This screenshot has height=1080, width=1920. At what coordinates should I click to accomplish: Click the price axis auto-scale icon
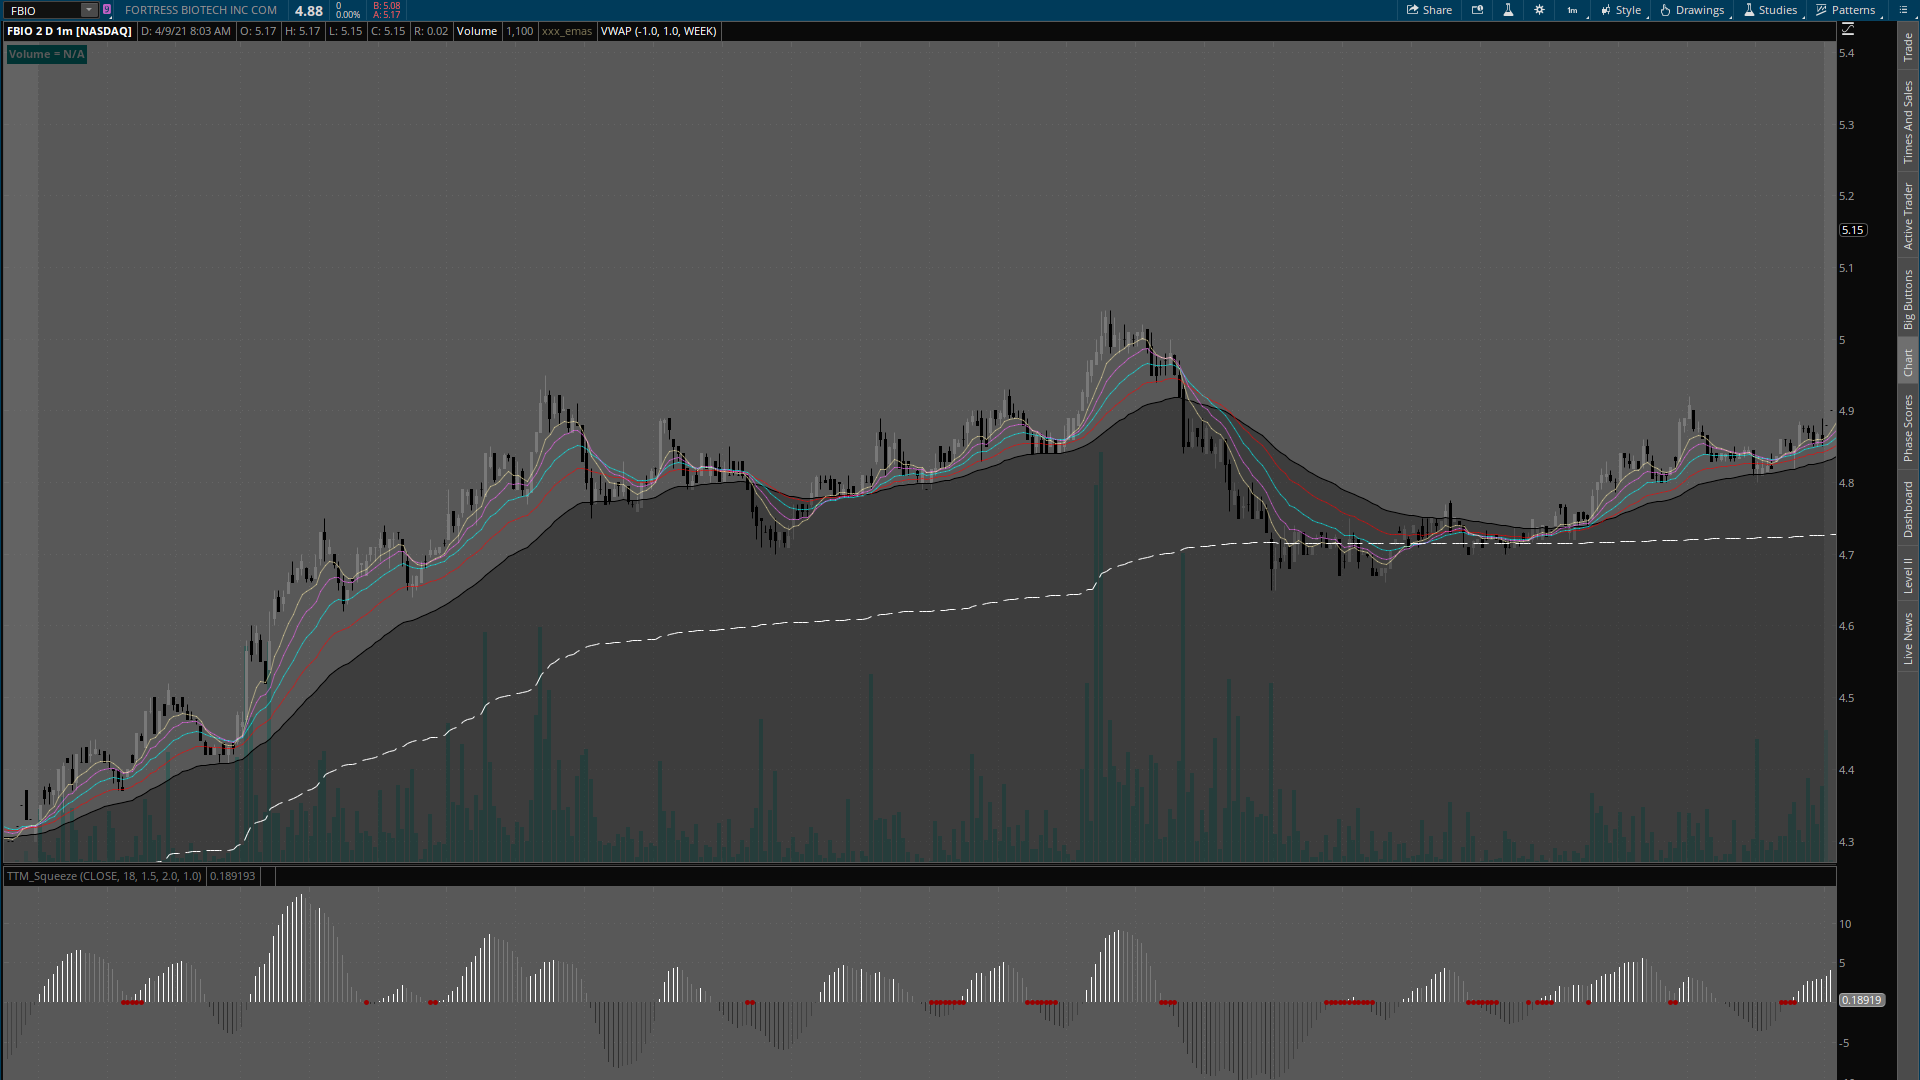[x=1847, y=30]
